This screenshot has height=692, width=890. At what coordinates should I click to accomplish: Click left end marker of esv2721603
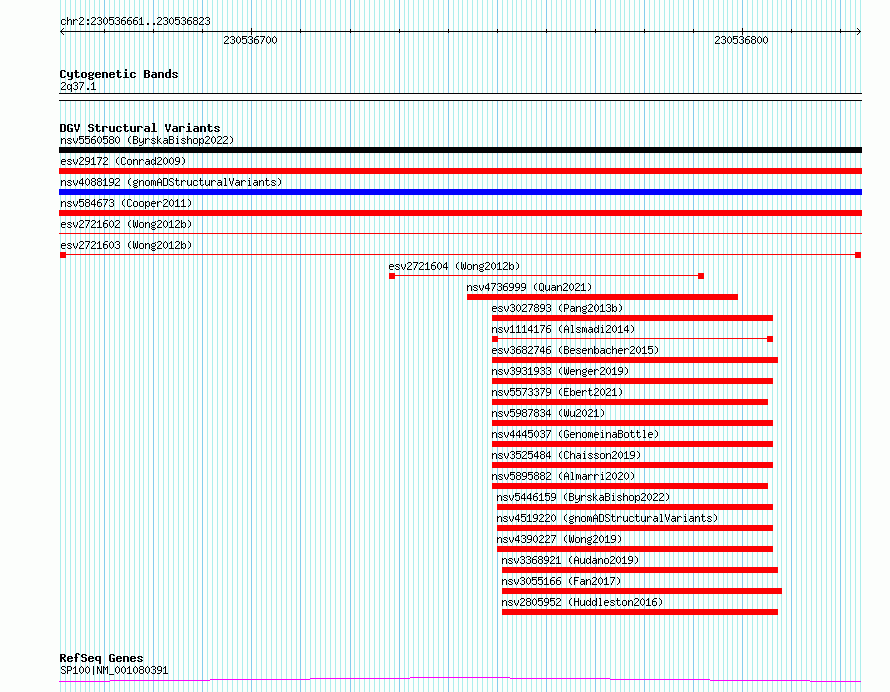click(63, 255)
